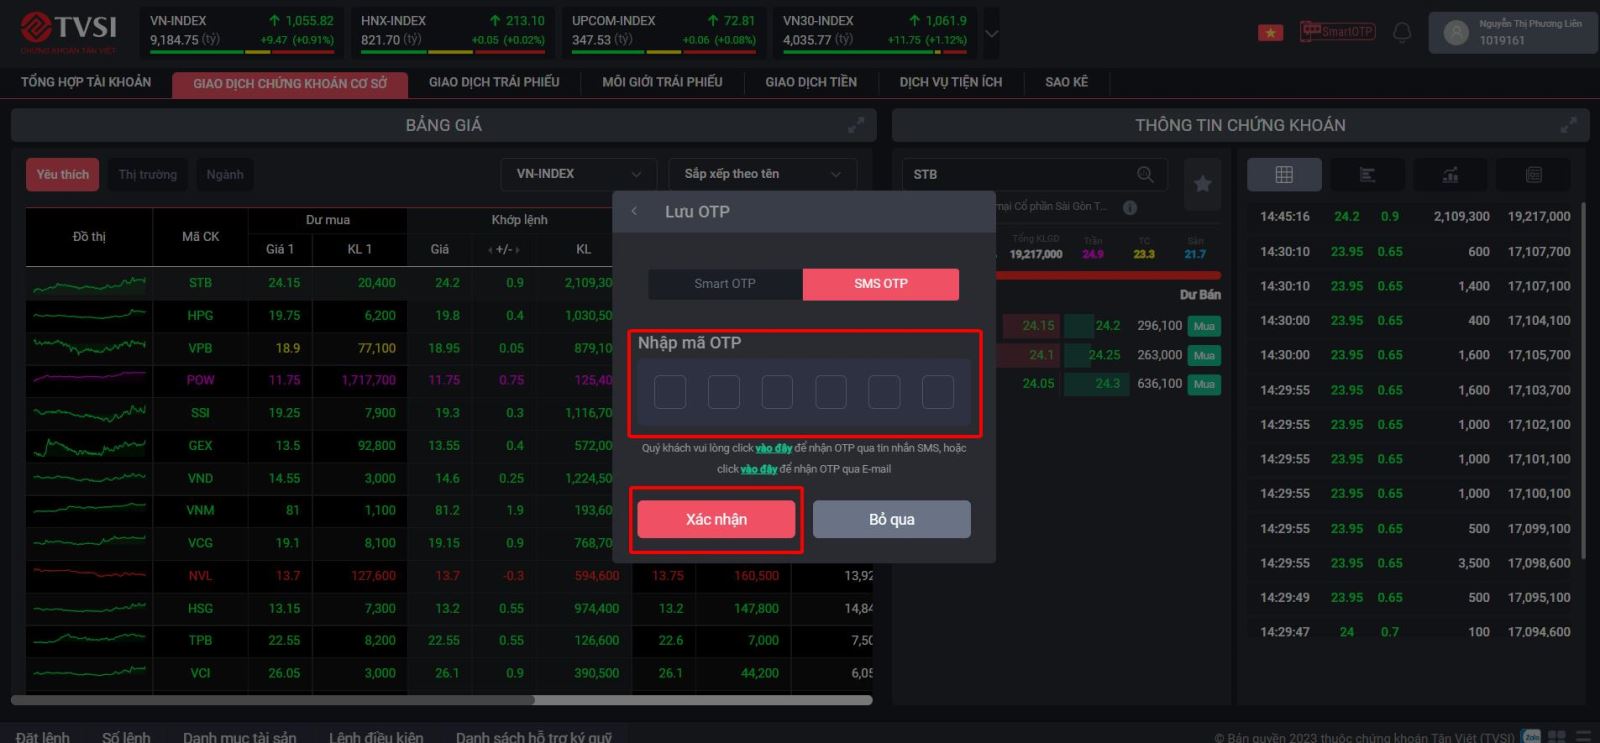Switch to Lệnh điều kiện tab
The image size is (1600, 743).
376,736
